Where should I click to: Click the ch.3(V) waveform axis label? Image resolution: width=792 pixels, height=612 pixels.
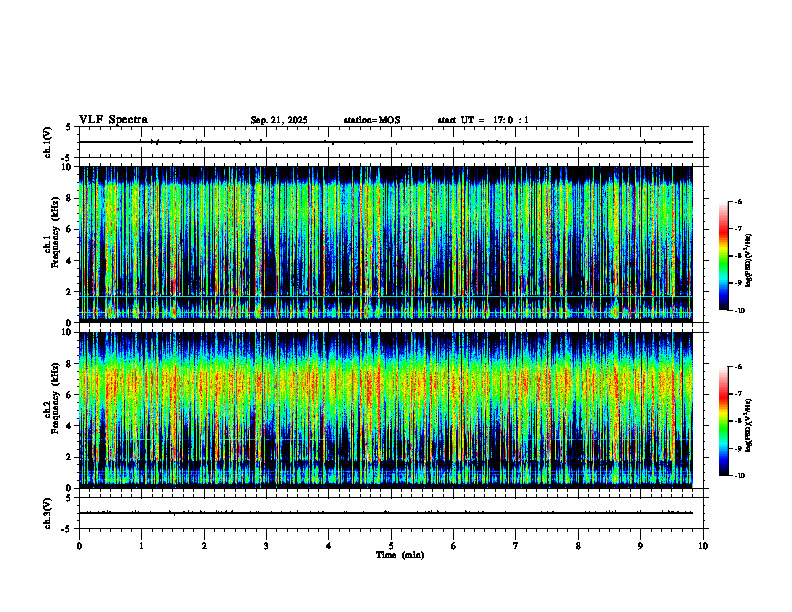pyautogui.click(x=48, y=513)
